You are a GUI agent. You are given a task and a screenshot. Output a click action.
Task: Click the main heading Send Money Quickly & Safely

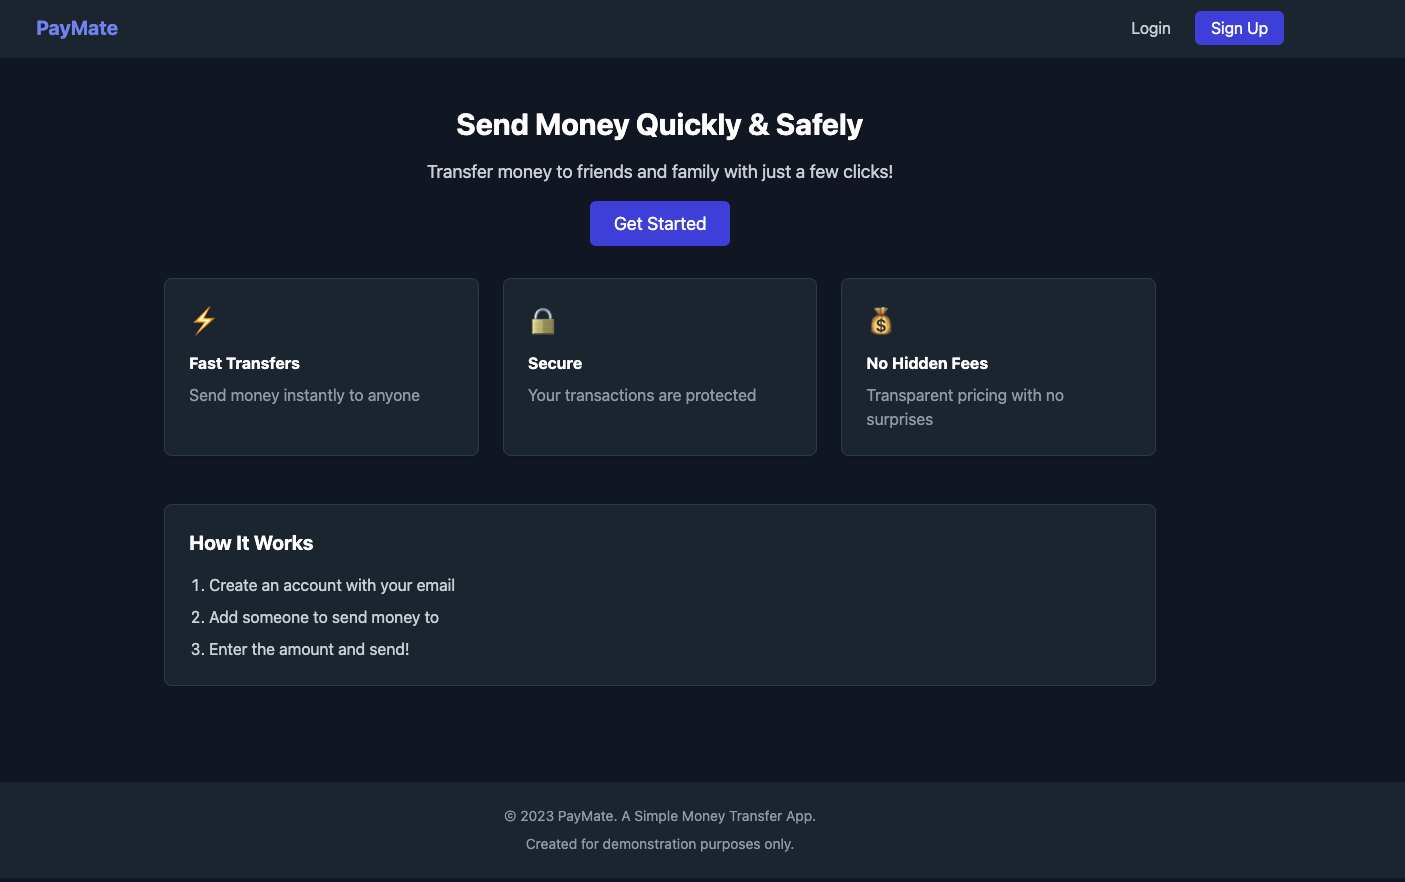[659, 124]
